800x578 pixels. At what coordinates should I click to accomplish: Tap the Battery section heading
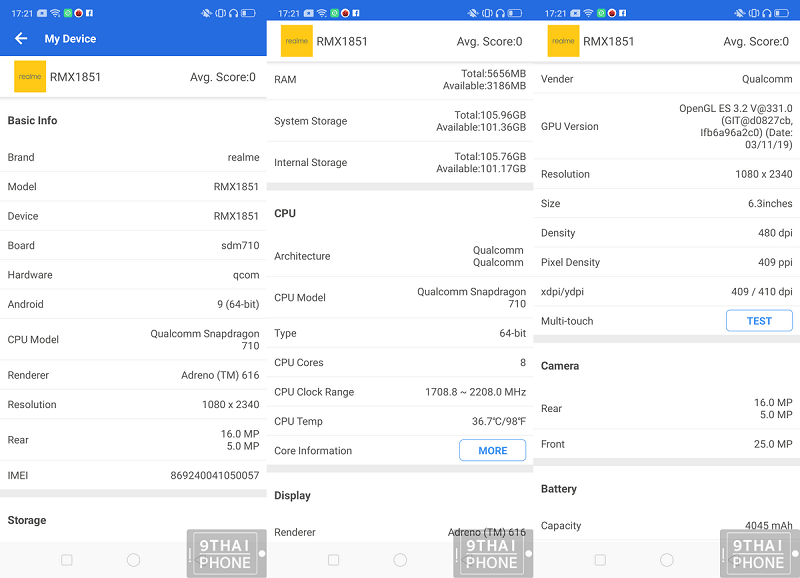tap(559, 489)
